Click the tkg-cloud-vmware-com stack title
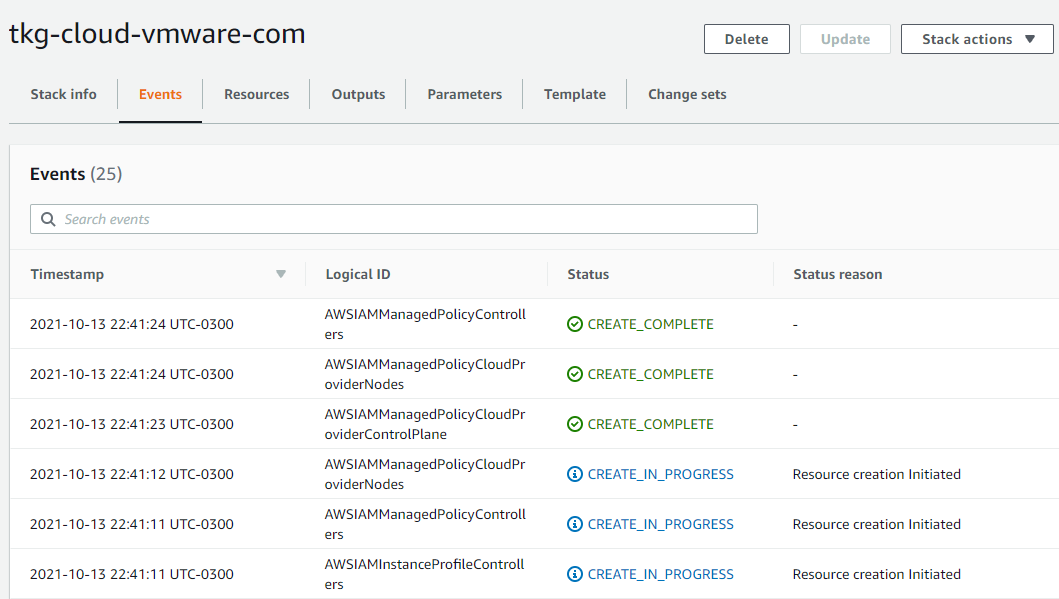 tap(157, 34)
